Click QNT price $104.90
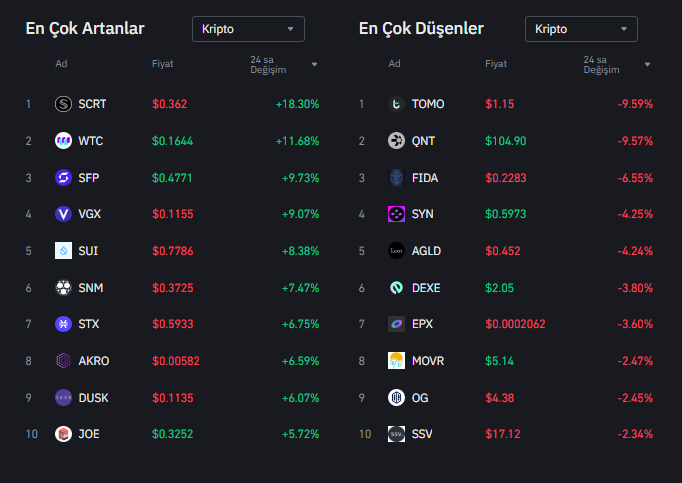 (506, 141)
